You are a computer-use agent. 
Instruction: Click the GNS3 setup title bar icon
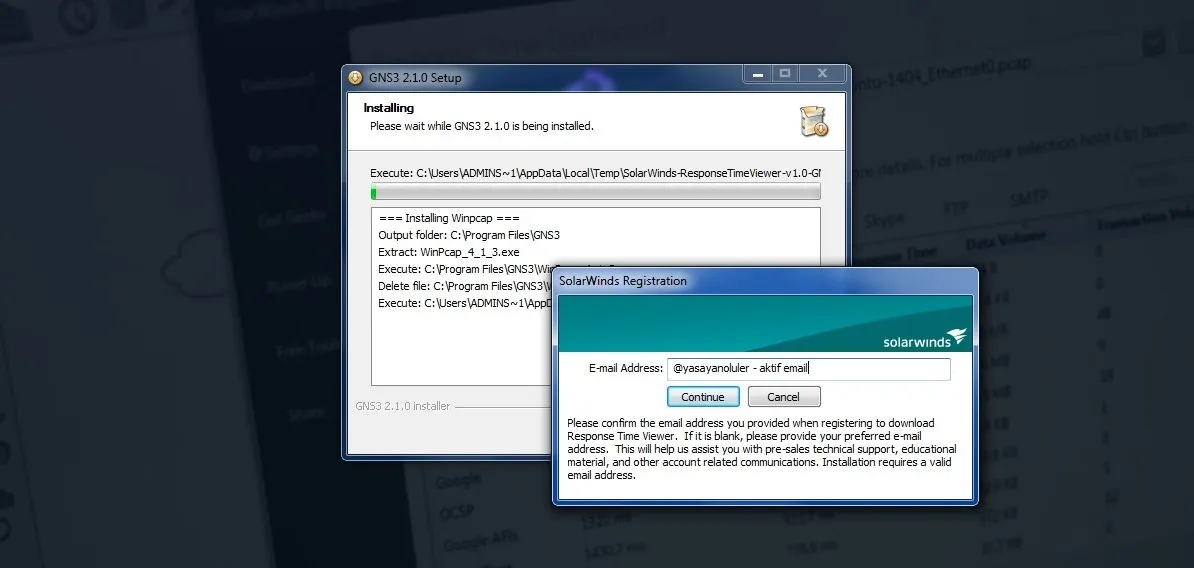point(356,78)
